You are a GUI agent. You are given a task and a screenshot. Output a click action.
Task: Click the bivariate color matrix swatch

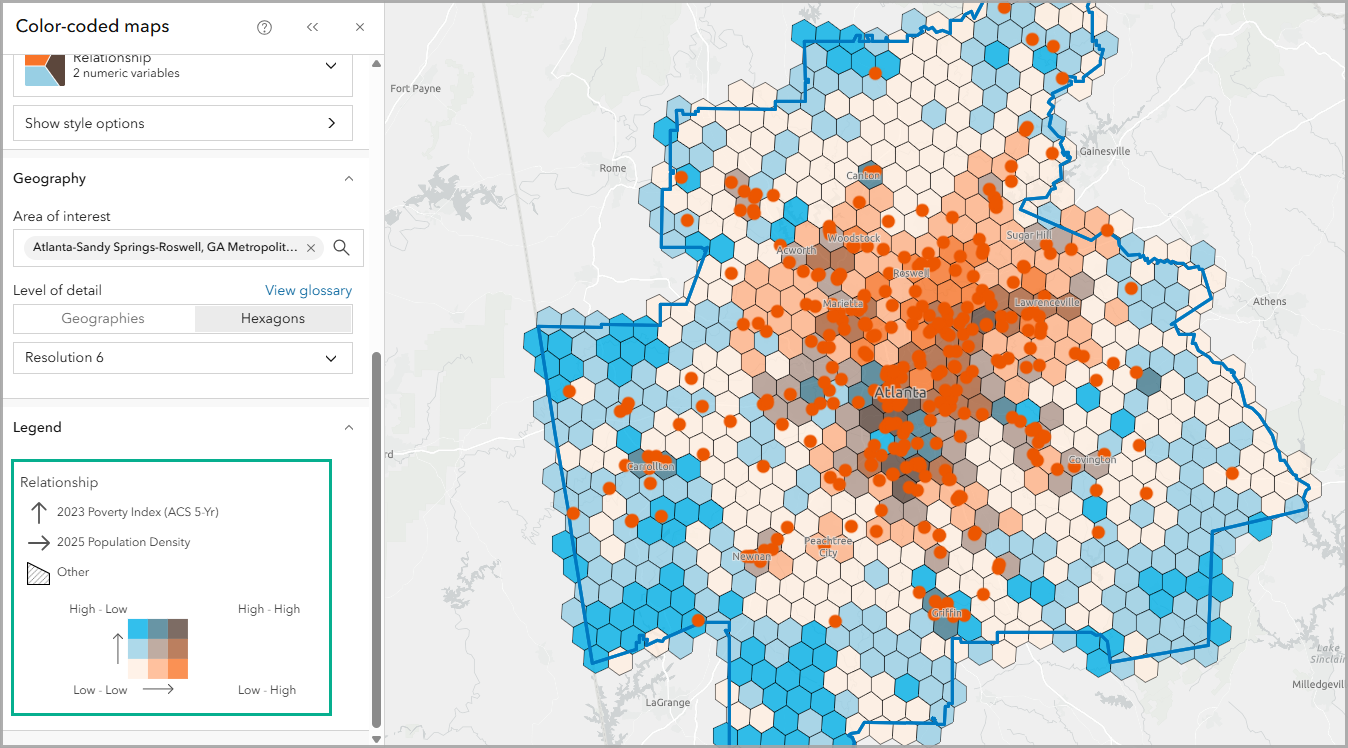pyautogui.click(x=156, y=648)
